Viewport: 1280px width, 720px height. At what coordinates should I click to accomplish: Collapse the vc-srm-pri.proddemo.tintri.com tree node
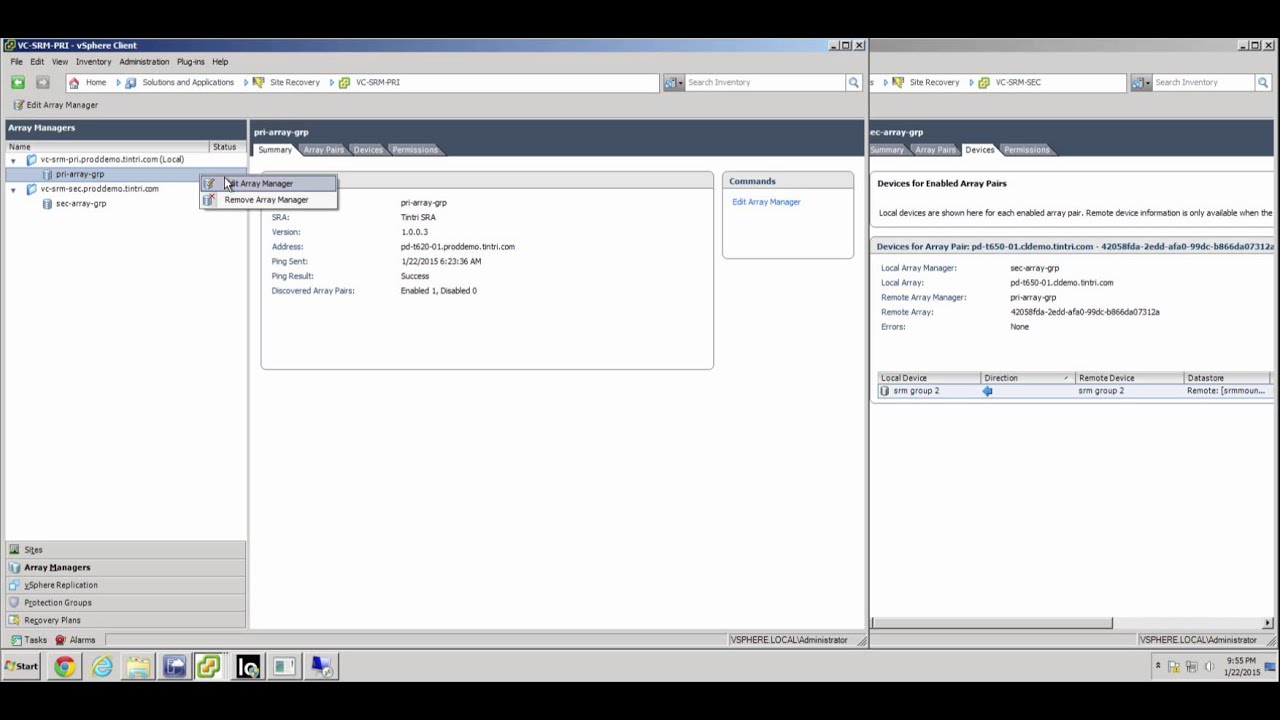coord(13,160)
